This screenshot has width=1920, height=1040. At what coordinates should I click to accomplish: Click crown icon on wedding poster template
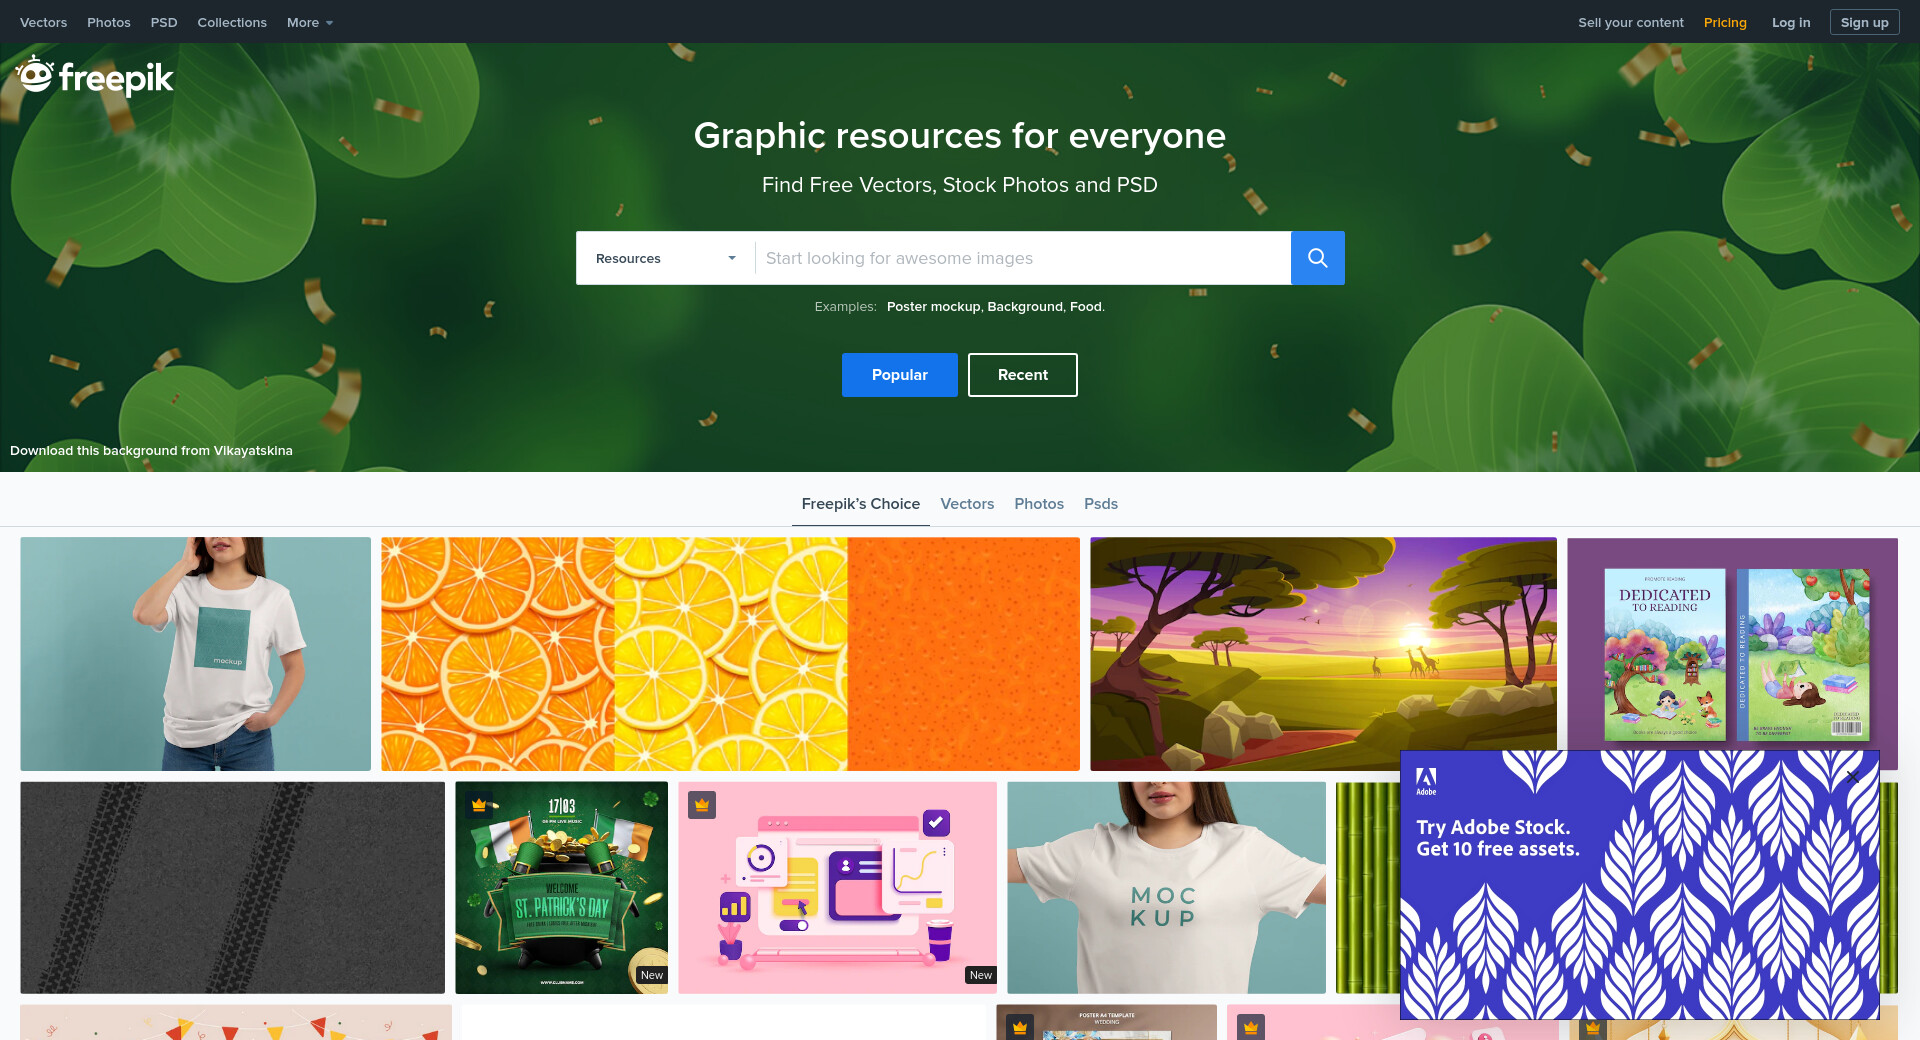(1019, 1027)
